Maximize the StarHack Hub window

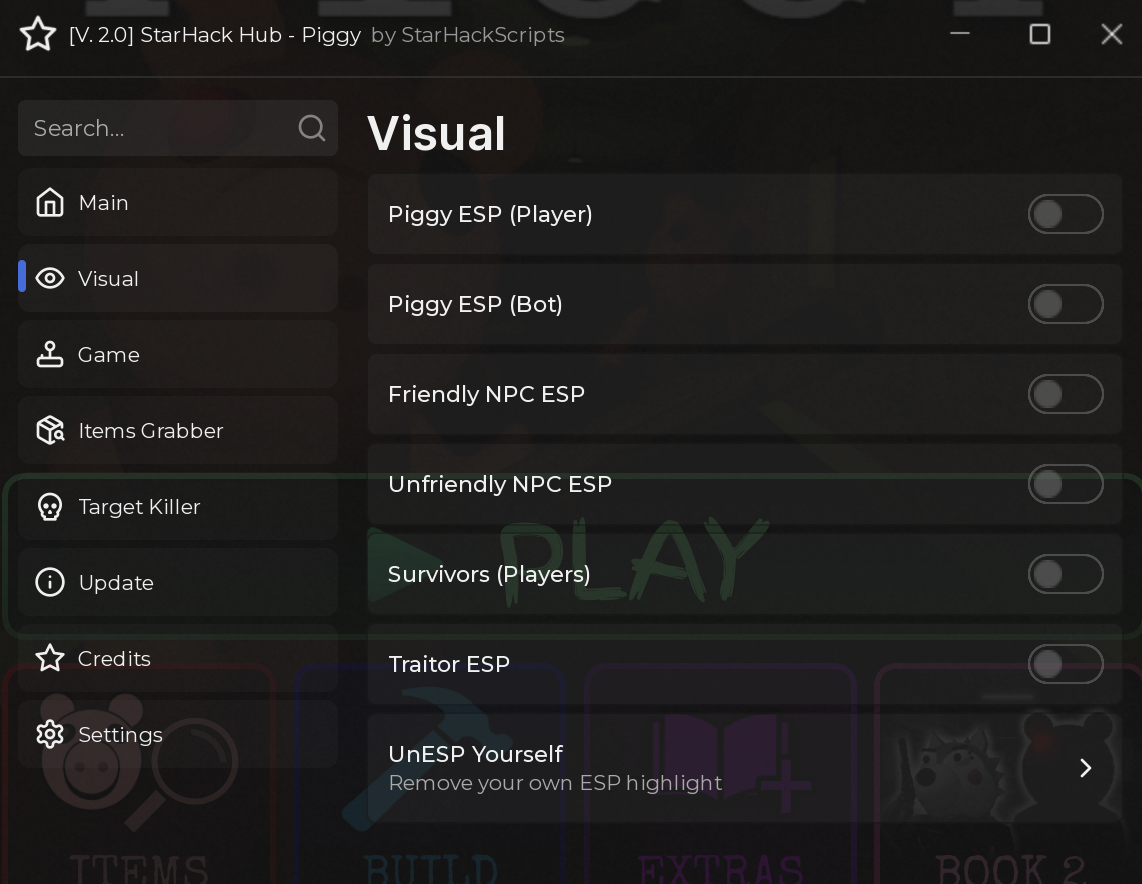(x=1039, y=33)
